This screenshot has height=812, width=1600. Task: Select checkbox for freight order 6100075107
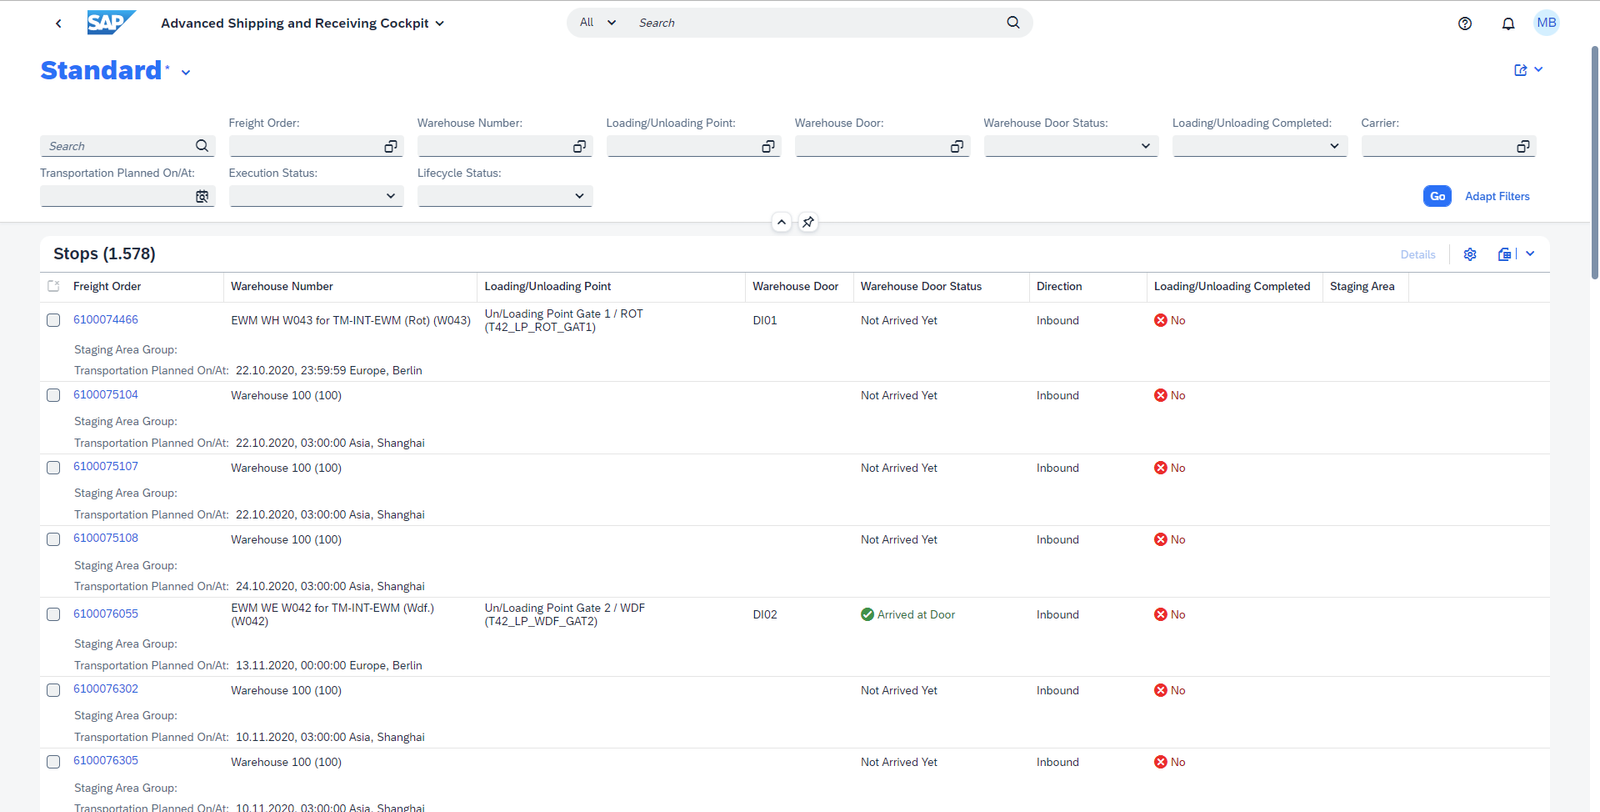[54, 467]
